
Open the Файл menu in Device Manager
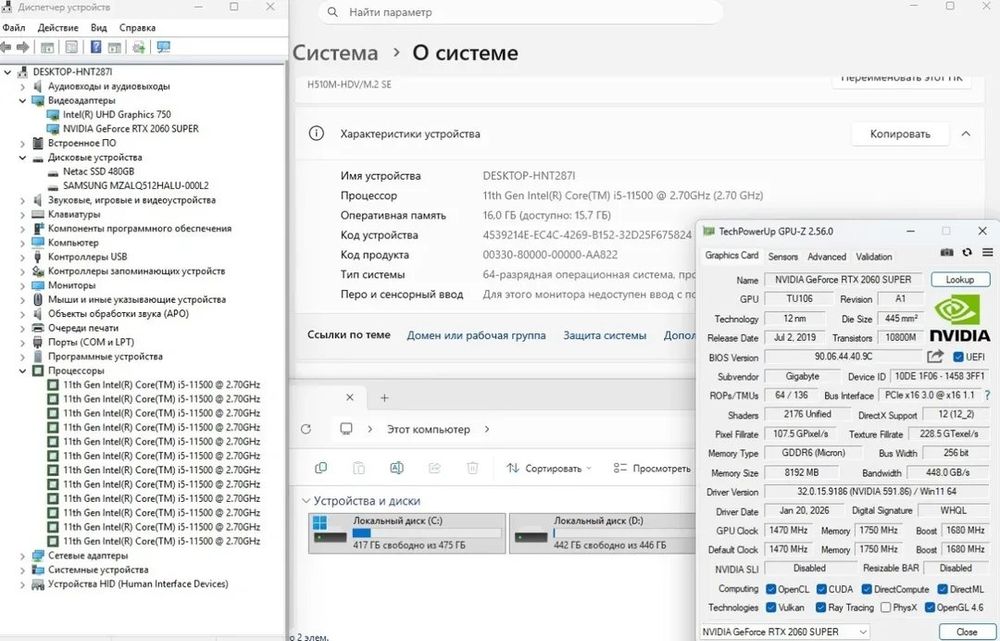(14, 28)
